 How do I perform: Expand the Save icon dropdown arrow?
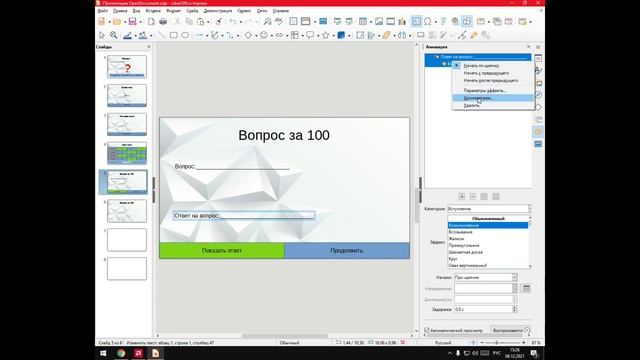tap(140, 22)
